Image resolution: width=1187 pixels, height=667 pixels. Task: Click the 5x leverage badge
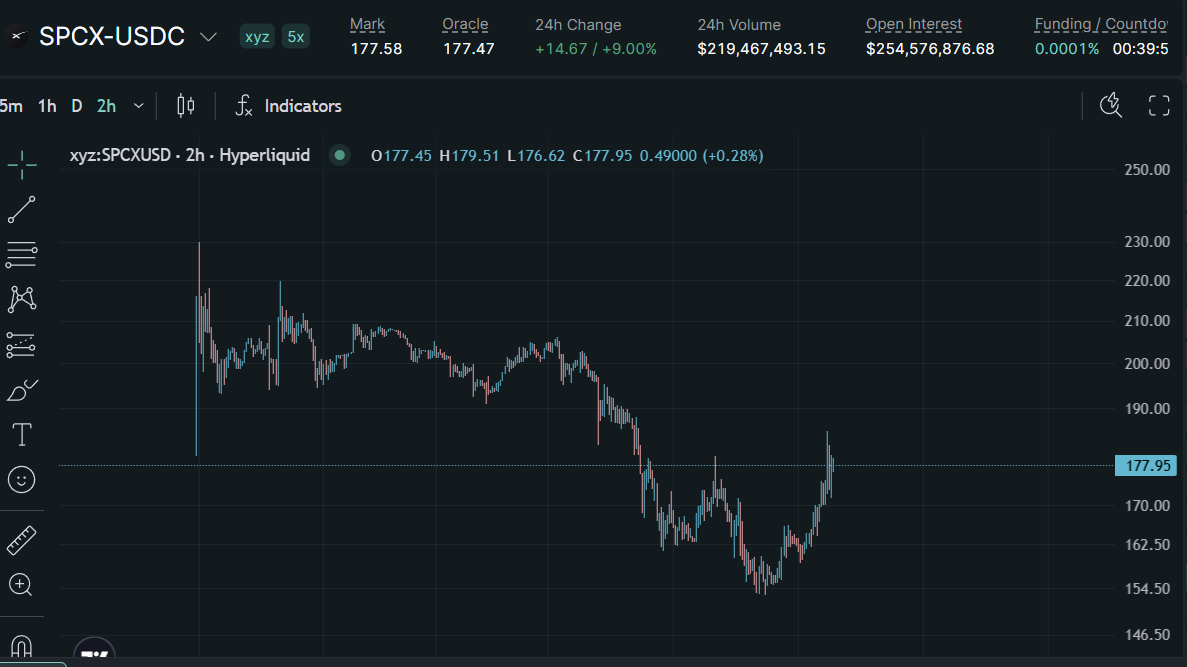(x=295, y=36)
